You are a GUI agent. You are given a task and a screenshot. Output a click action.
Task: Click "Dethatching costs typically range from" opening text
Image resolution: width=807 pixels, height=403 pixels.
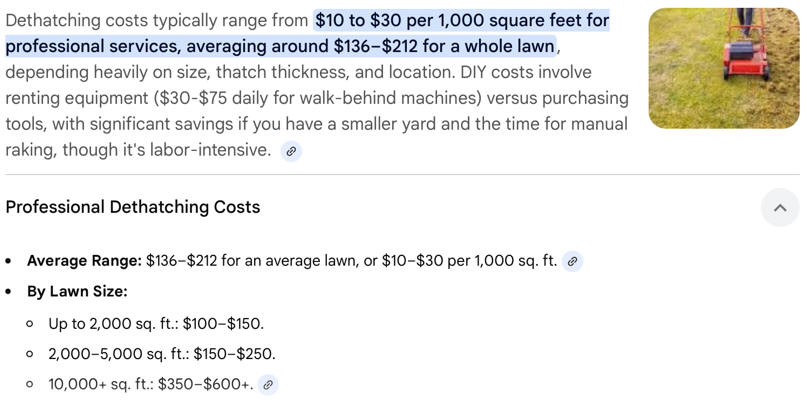pyautogui.click(x=156, y=21)
